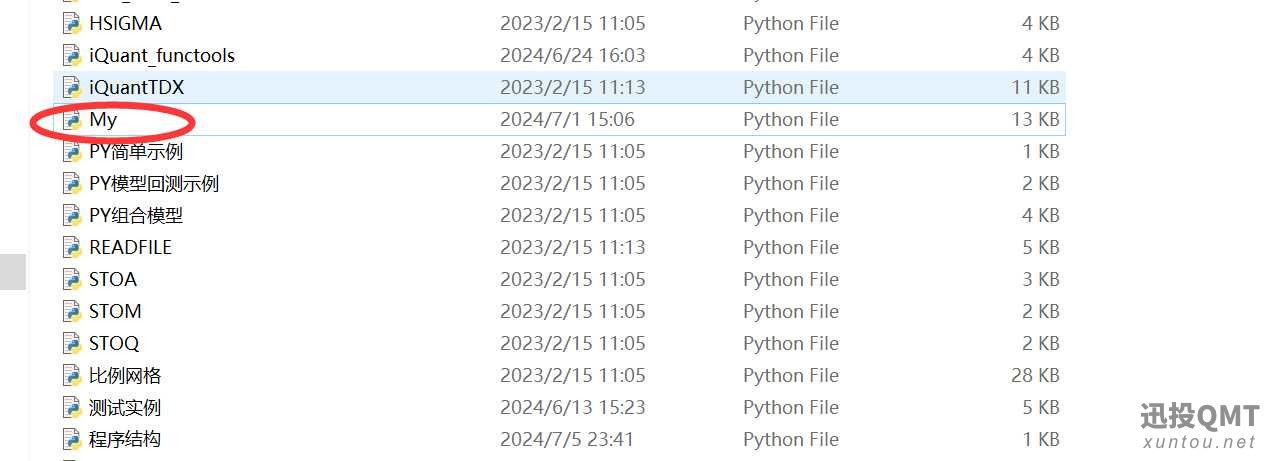Click the Python file icon beside HSIGMA

tap(71, 23)
